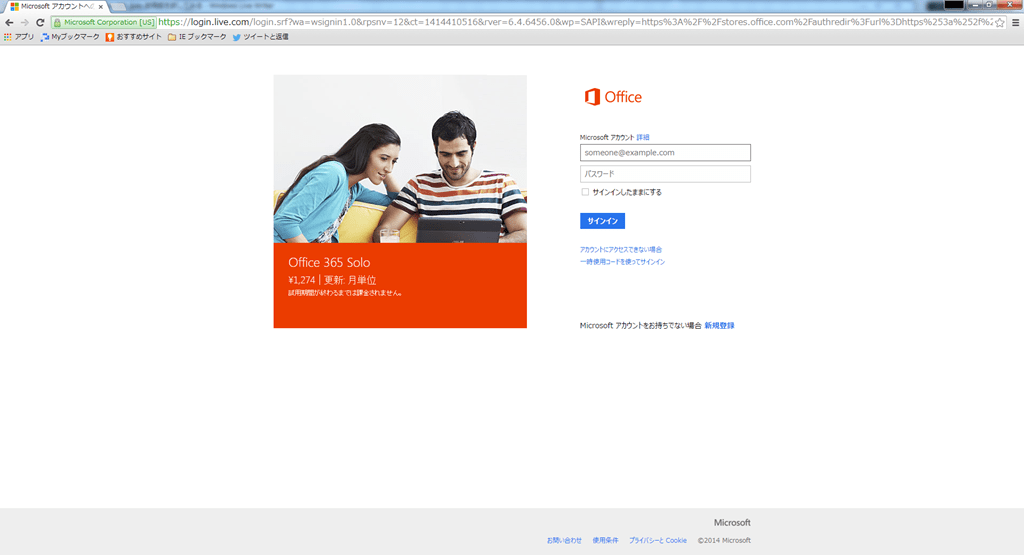Click the 詳細 link next to Microsoft アカウント
Screen dimensions: 1024x555
[x=643, y=137]
